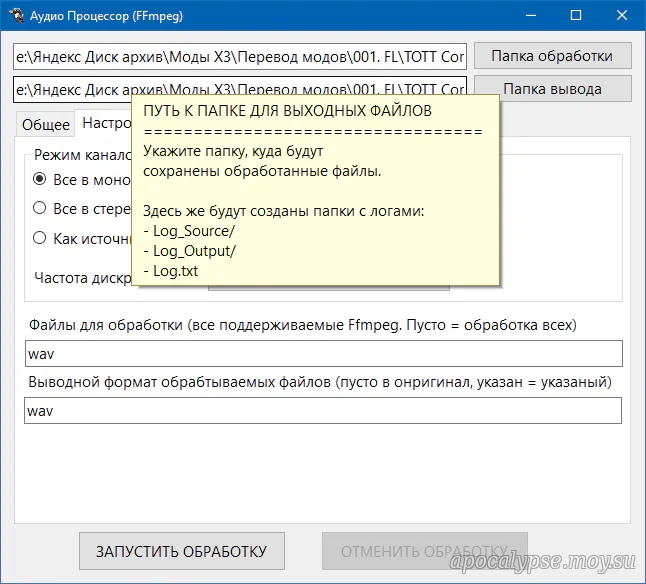Maximize the Аудио Процессор window
This screenshot has height=584, width=646.
(576, 15)
